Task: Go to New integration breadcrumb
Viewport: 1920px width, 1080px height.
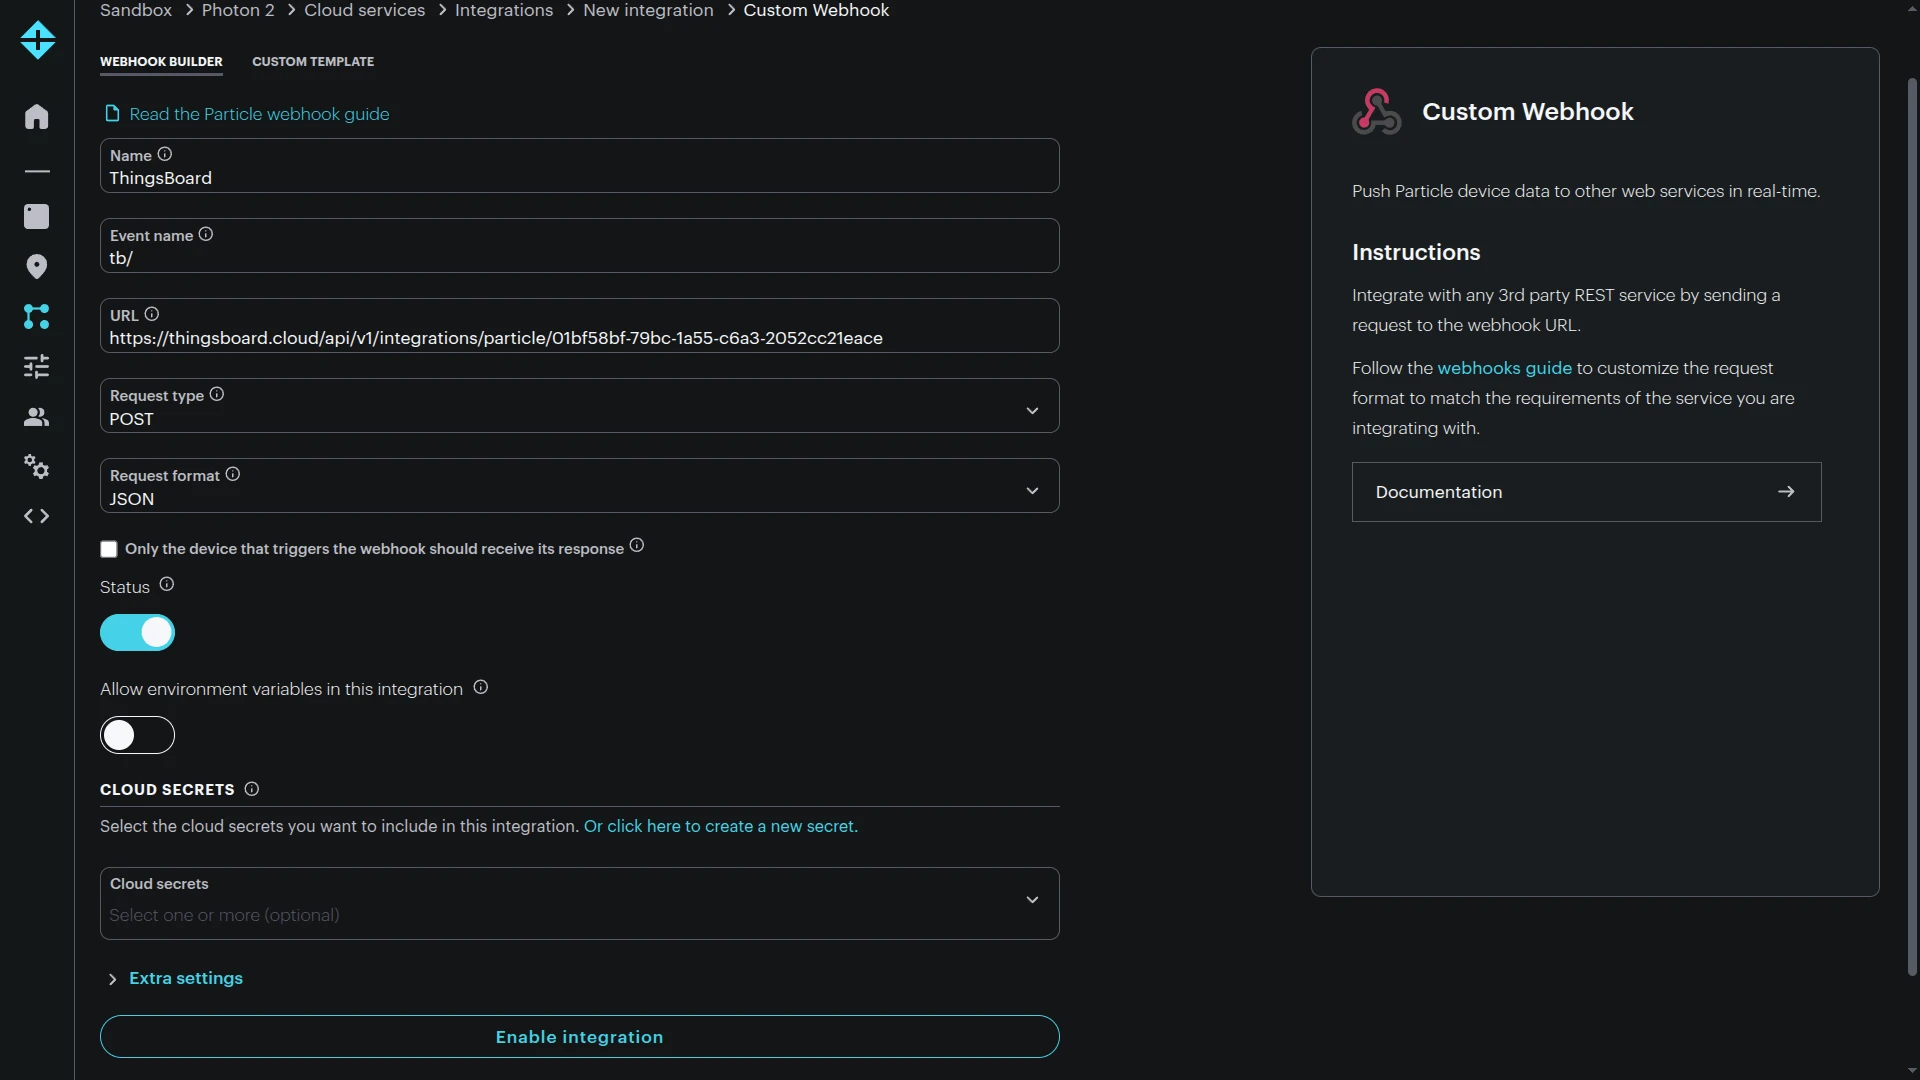Action: 649,10
